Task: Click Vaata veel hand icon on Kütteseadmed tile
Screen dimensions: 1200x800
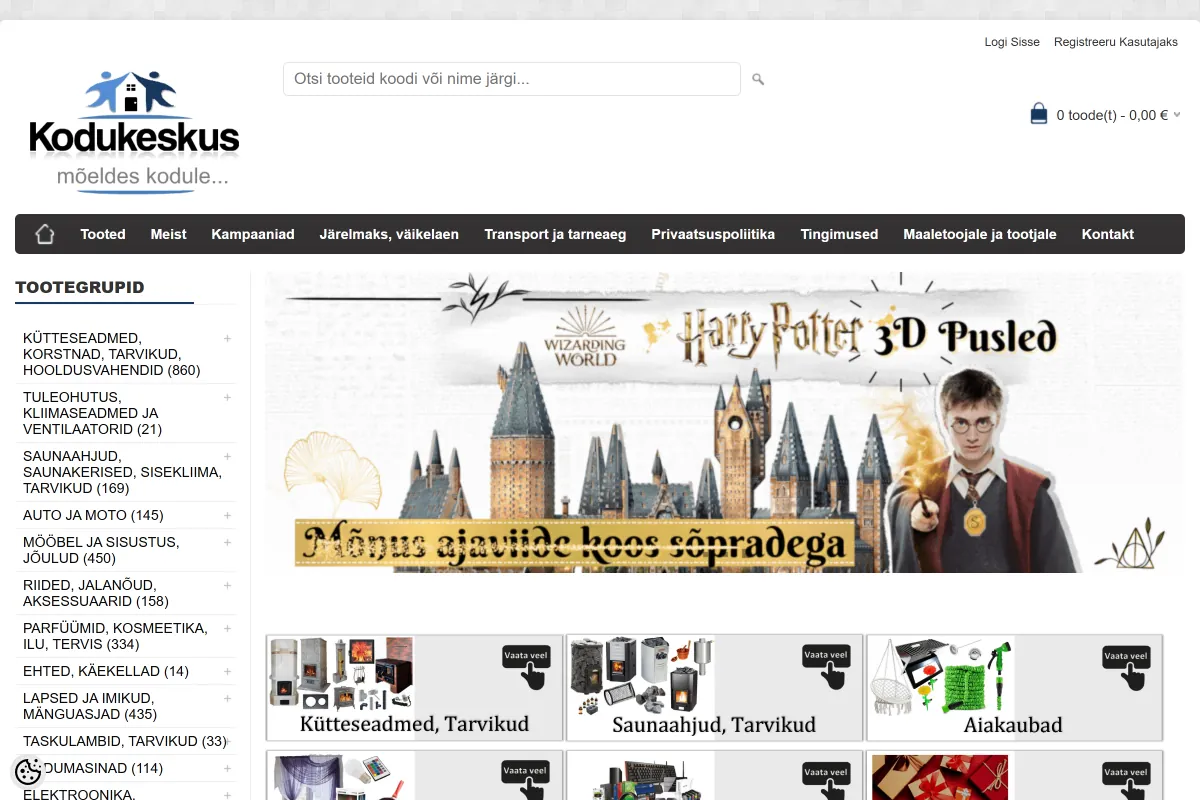Action: click(x=526, y=667)
